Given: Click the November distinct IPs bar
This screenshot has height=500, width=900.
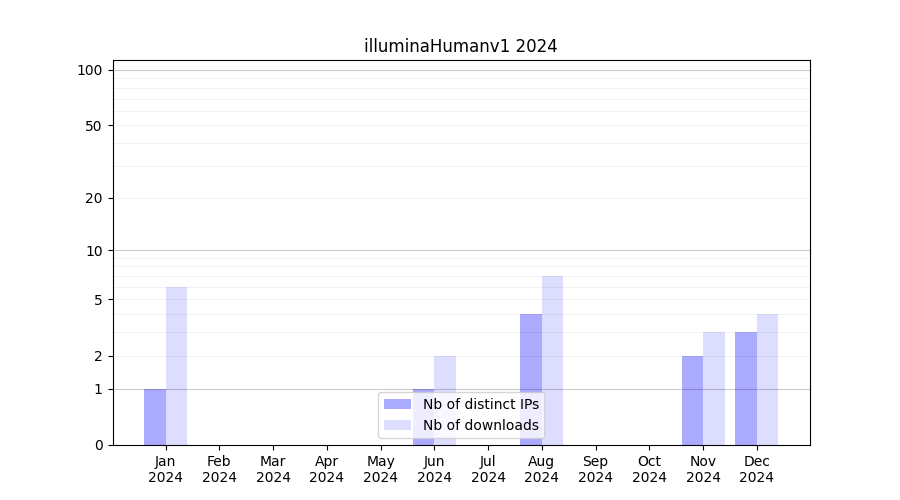Looking at the screenshot, I should point(692,400).
